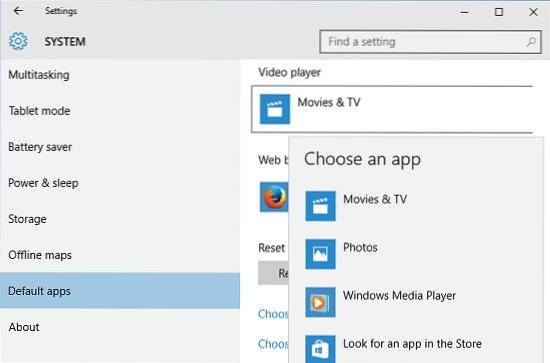Select Windows Media Player as video player

[416, 302]
